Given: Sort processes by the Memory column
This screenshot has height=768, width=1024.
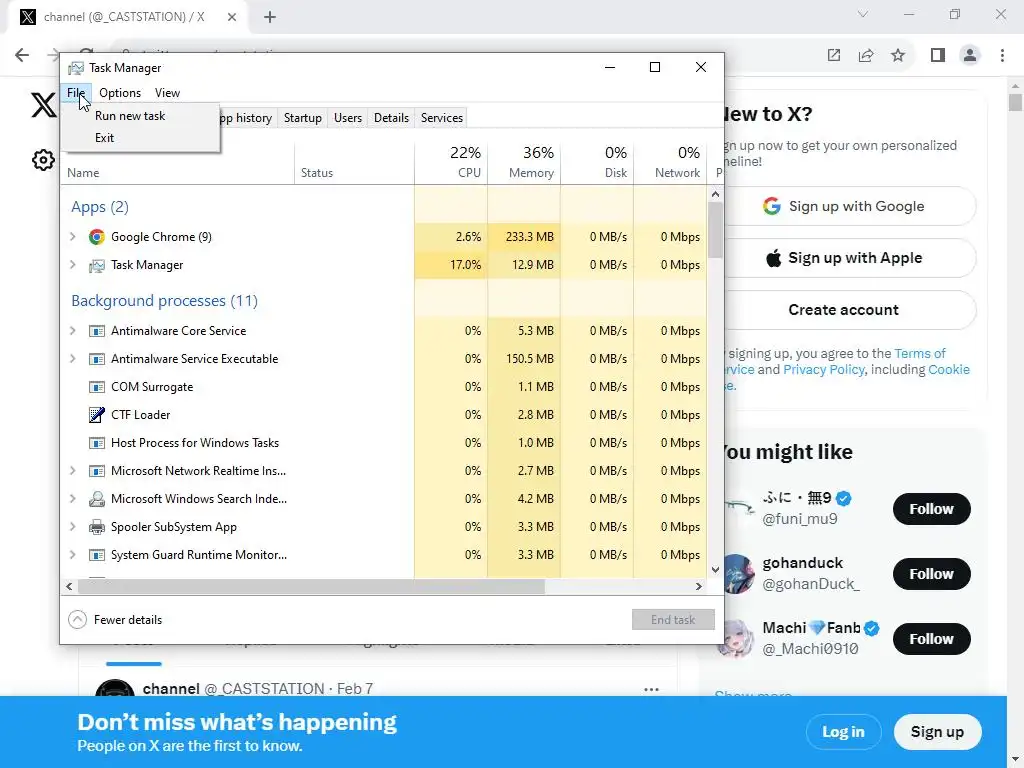Looking at the screenshot, I should pyautogui.click(x=524, y=161).
